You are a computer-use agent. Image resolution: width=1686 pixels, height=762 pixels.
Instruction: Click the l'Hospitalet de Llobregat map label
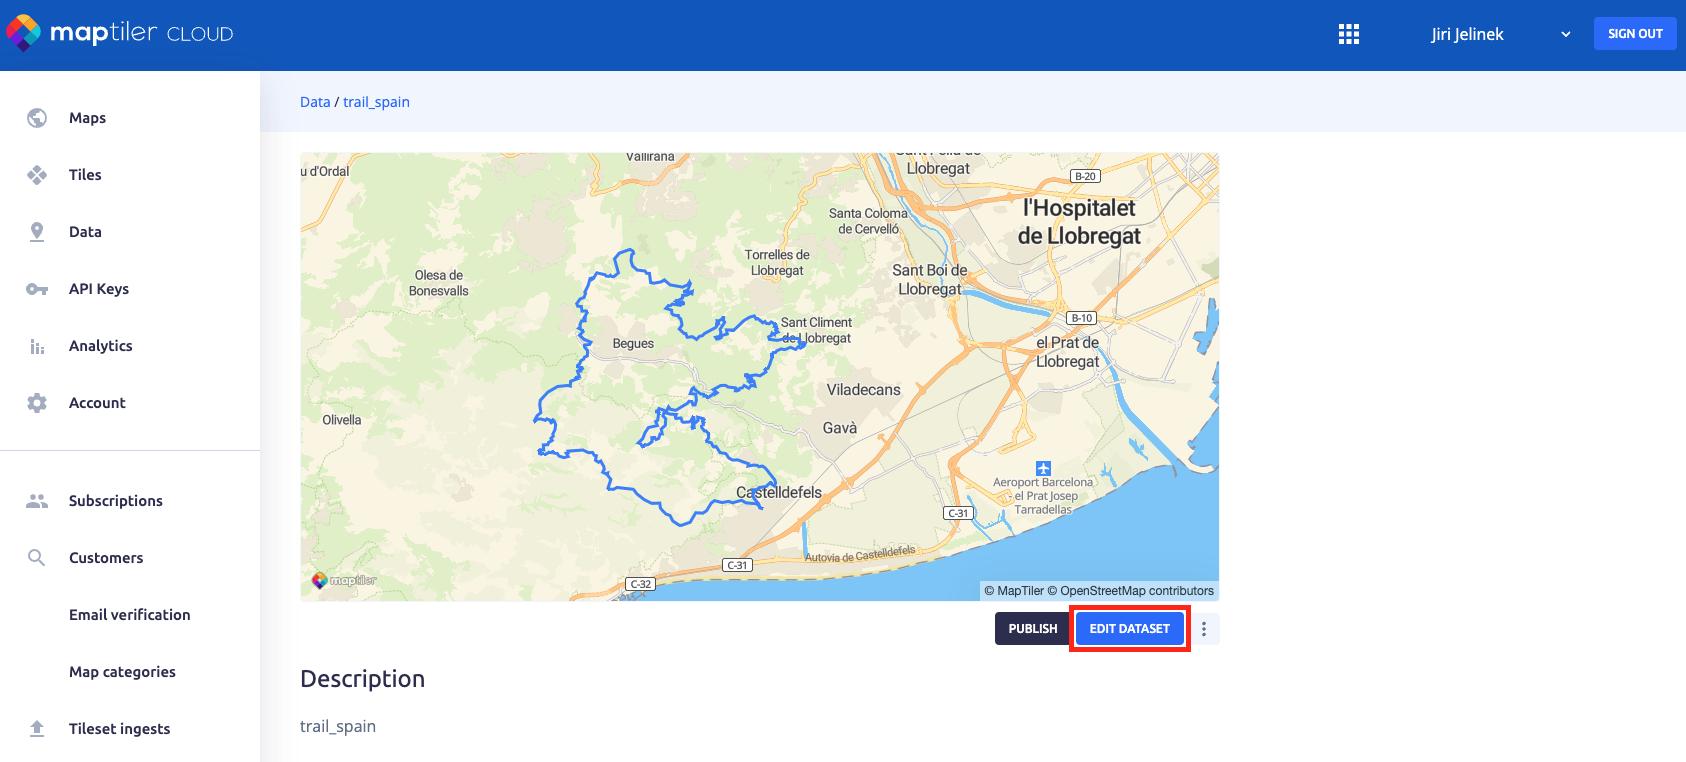point(1079,222)
